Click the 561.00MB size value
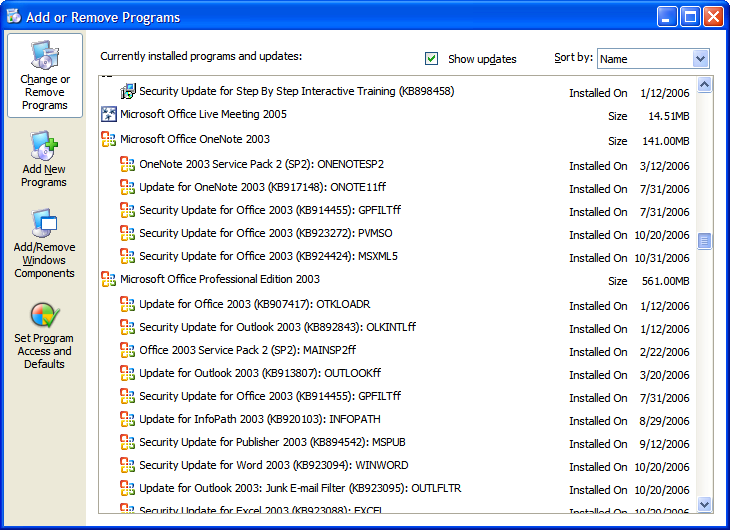 (x=666, y=281)
